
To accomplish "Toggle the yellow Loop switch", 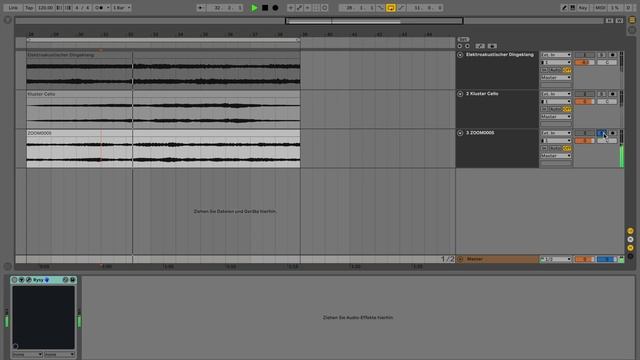I will pyautogui.click(x=391, y=8).
